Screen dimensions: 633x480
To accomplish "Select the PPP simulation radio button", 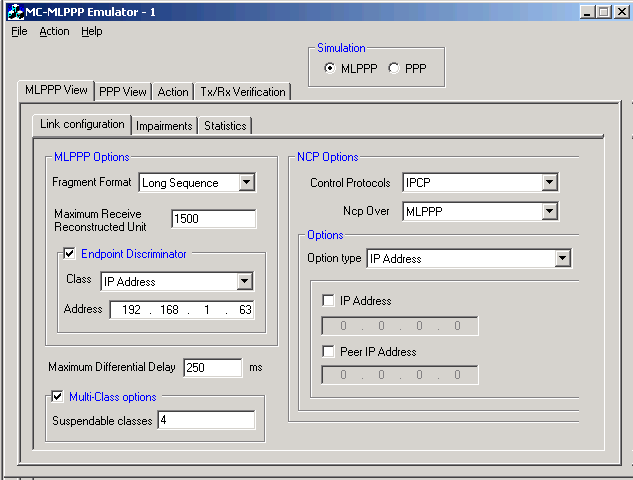I will 394,68.
